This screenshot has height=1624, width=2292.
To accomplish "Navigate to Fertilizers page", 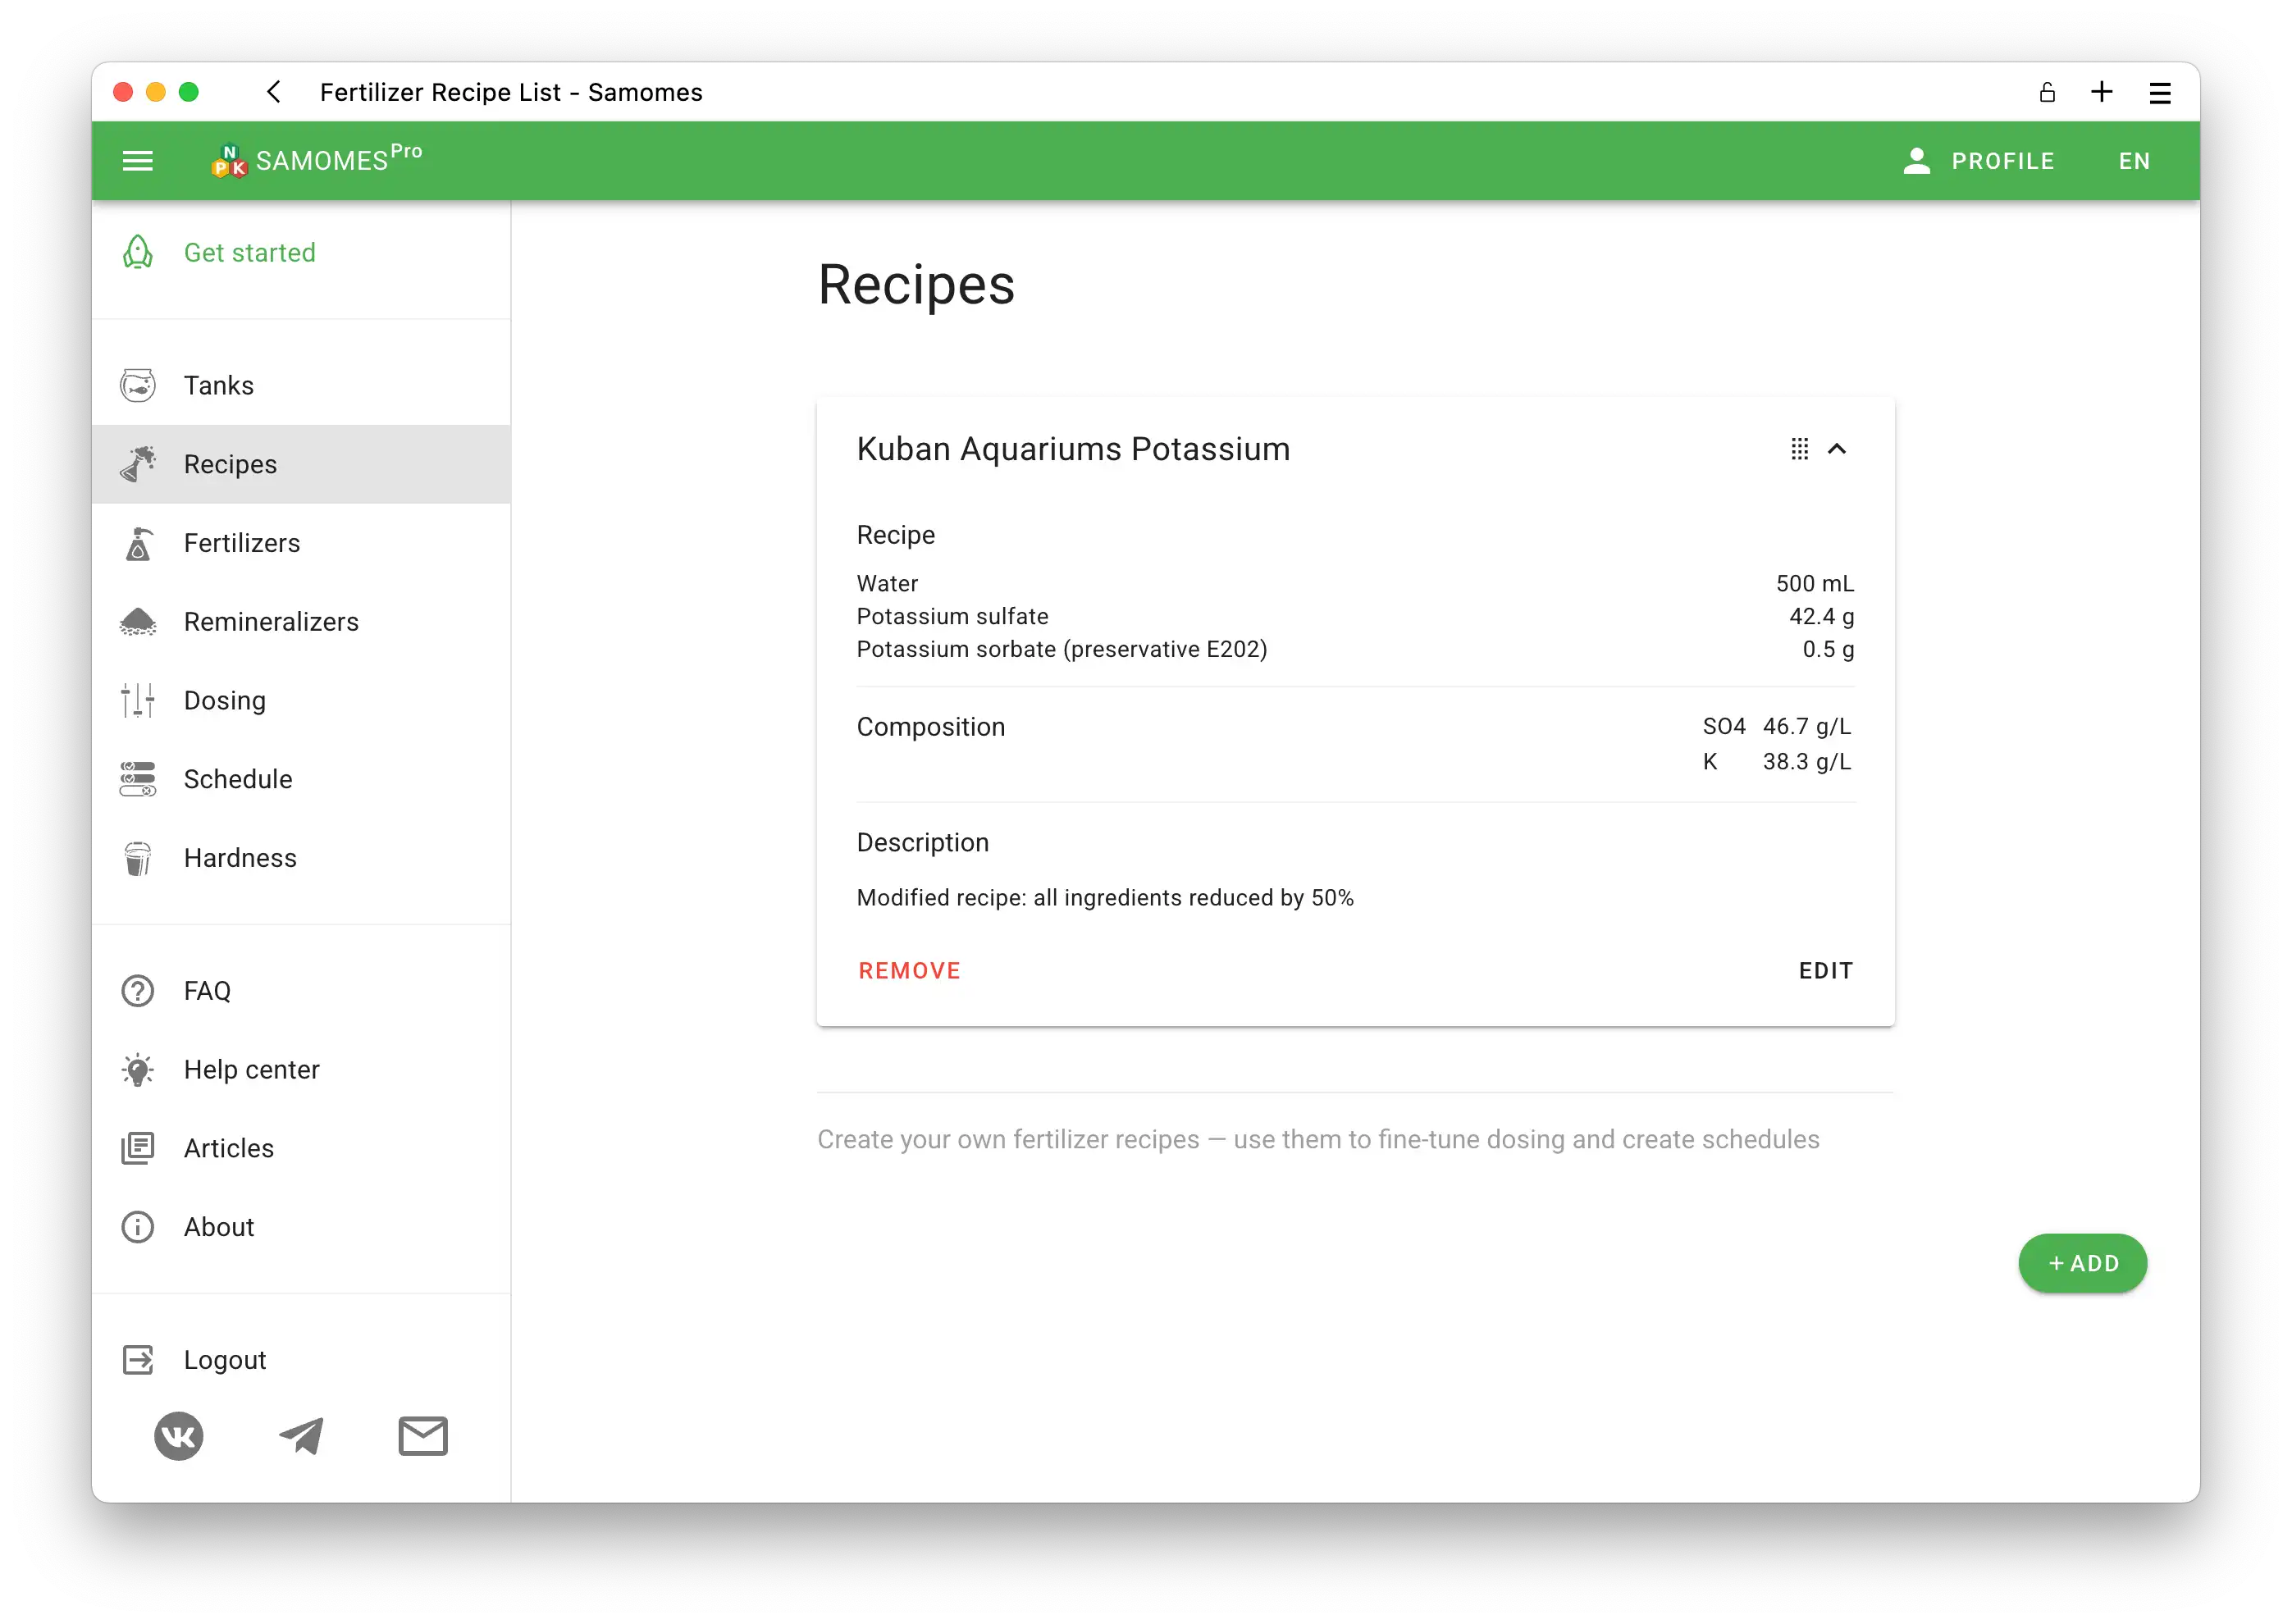I will tap(241, 543).
